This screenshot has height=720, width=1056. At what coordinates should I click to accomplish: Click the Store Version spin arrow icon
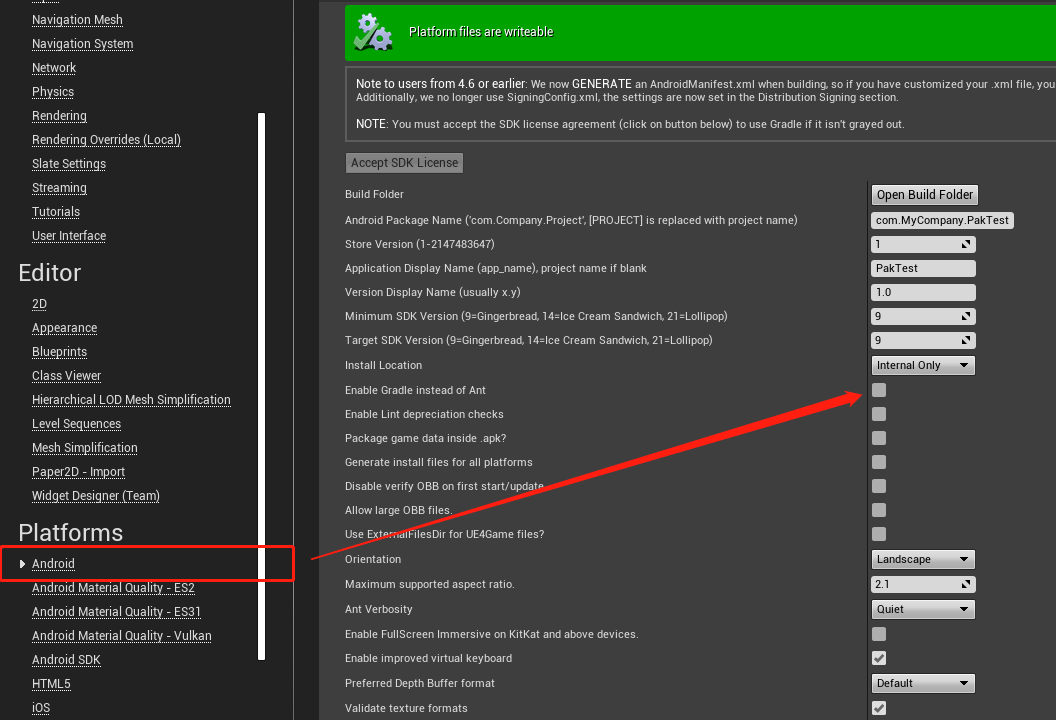[966, 244]
